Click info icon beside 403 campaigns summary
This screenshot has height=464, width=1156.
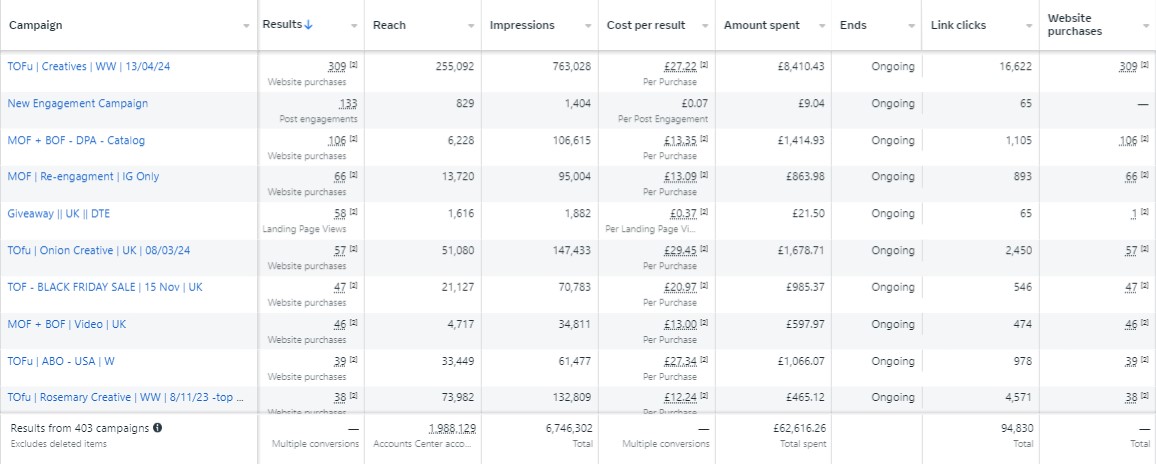pos(158,428)
